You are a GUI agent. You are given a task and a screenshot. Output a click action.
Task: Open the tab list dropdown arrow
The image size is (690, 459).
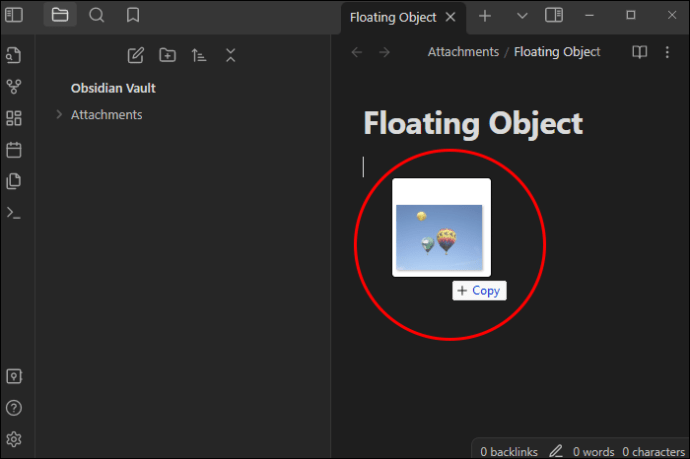click(x=522, y=16)
